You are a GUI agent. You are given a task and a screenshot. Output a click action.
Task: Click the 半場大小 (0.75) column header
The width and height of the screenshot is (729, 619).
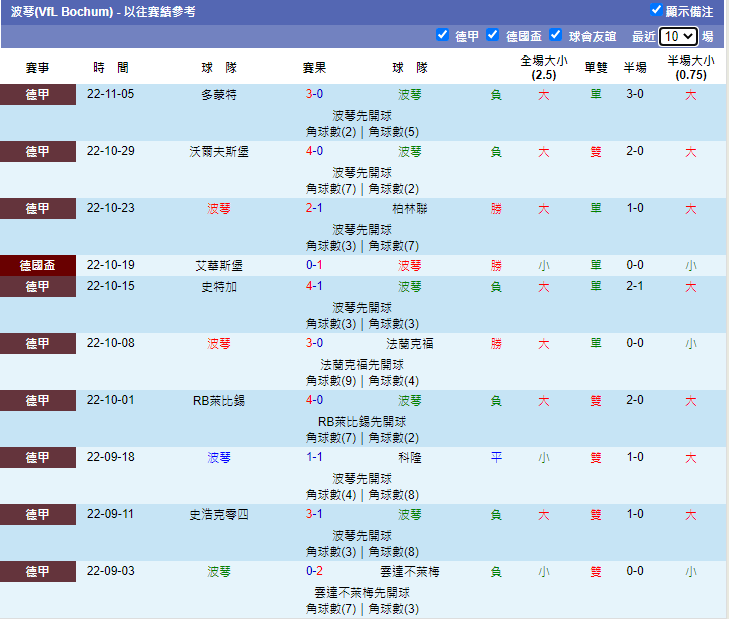[691, 68]
